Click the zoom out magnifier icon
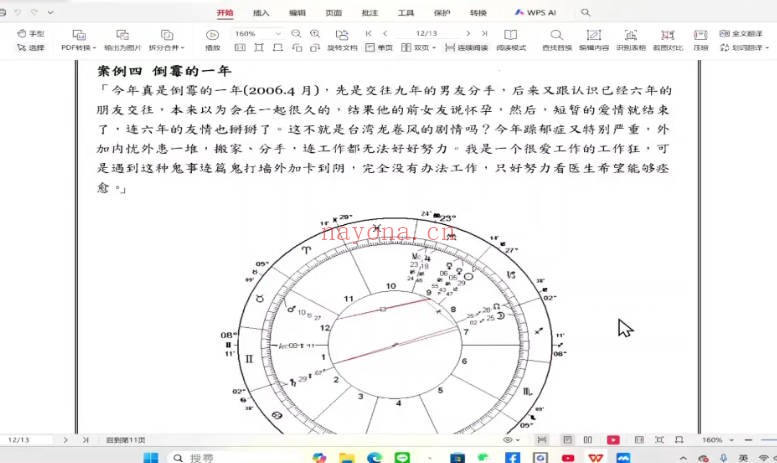Image resolution: width=777 pixels, height=463 pixels. coord(296,33)
